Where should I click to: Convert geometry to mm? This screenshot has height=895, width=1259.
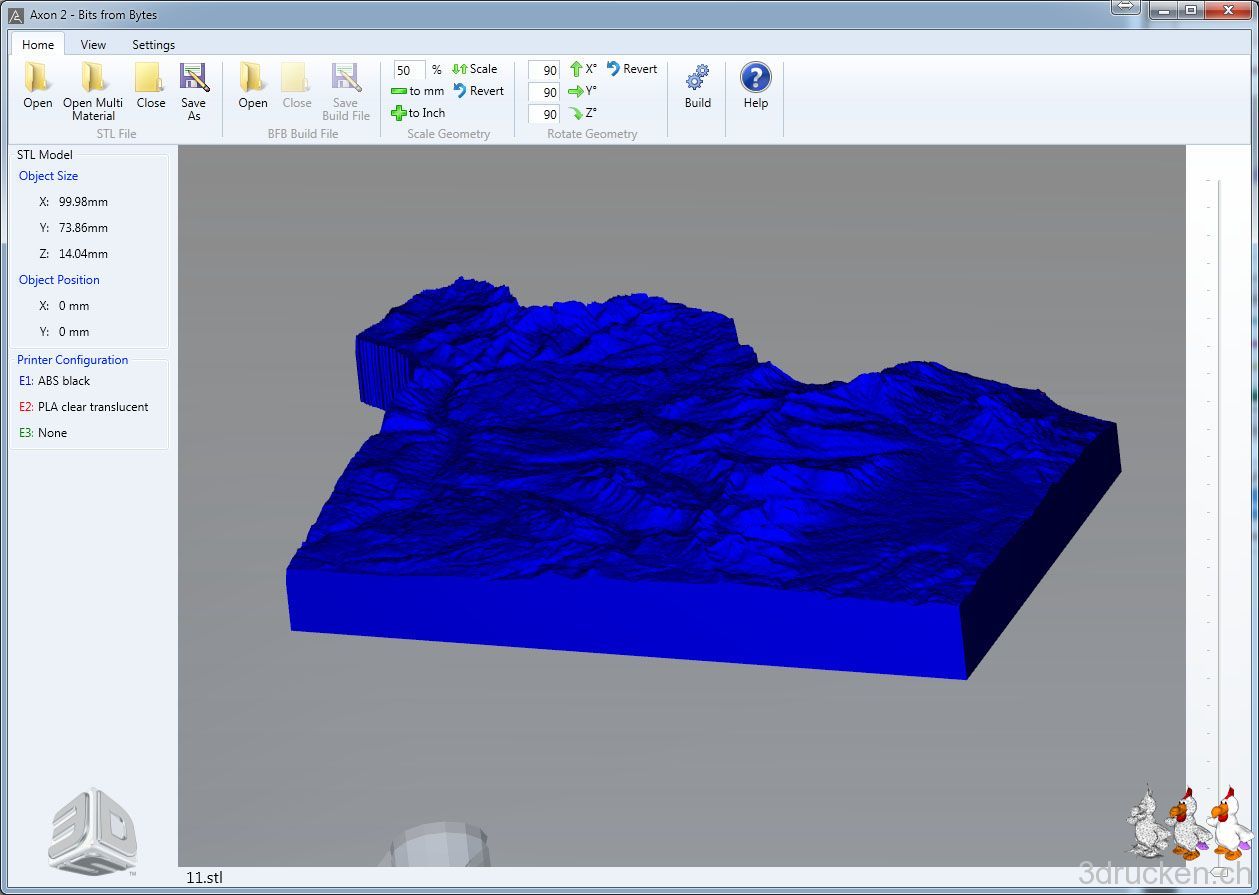[x=417, y=91]
